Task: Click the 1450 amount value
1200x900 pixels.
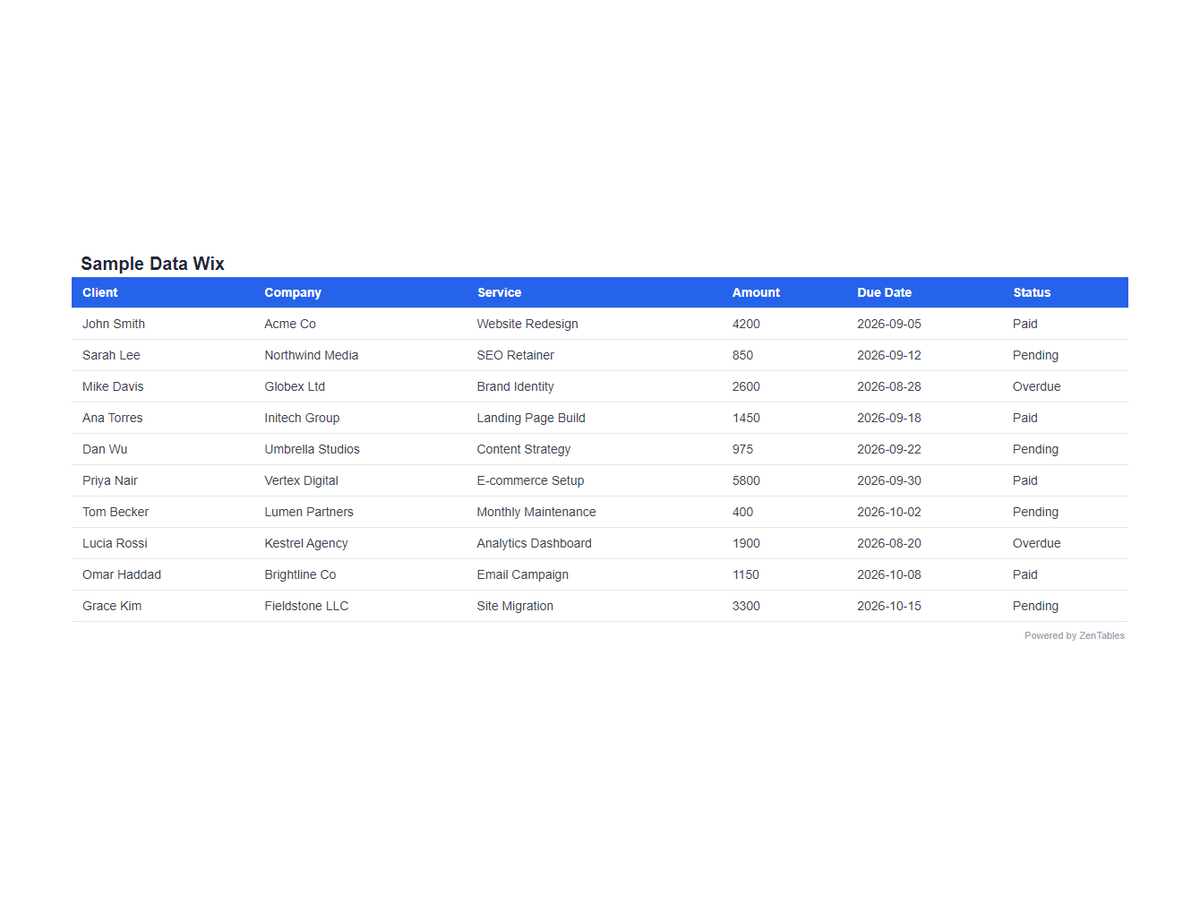Action: [x=746, y=418]
